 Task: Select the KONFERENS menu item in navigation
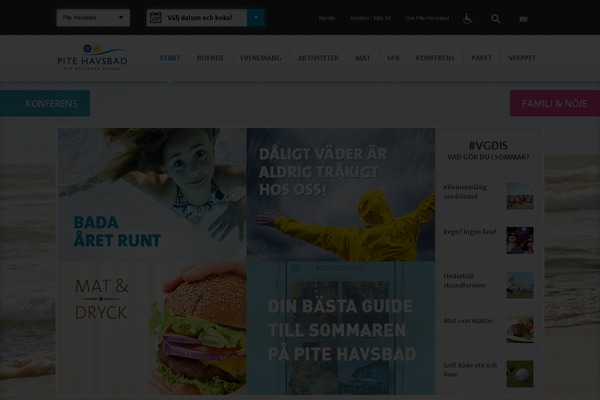coord(435,58)
